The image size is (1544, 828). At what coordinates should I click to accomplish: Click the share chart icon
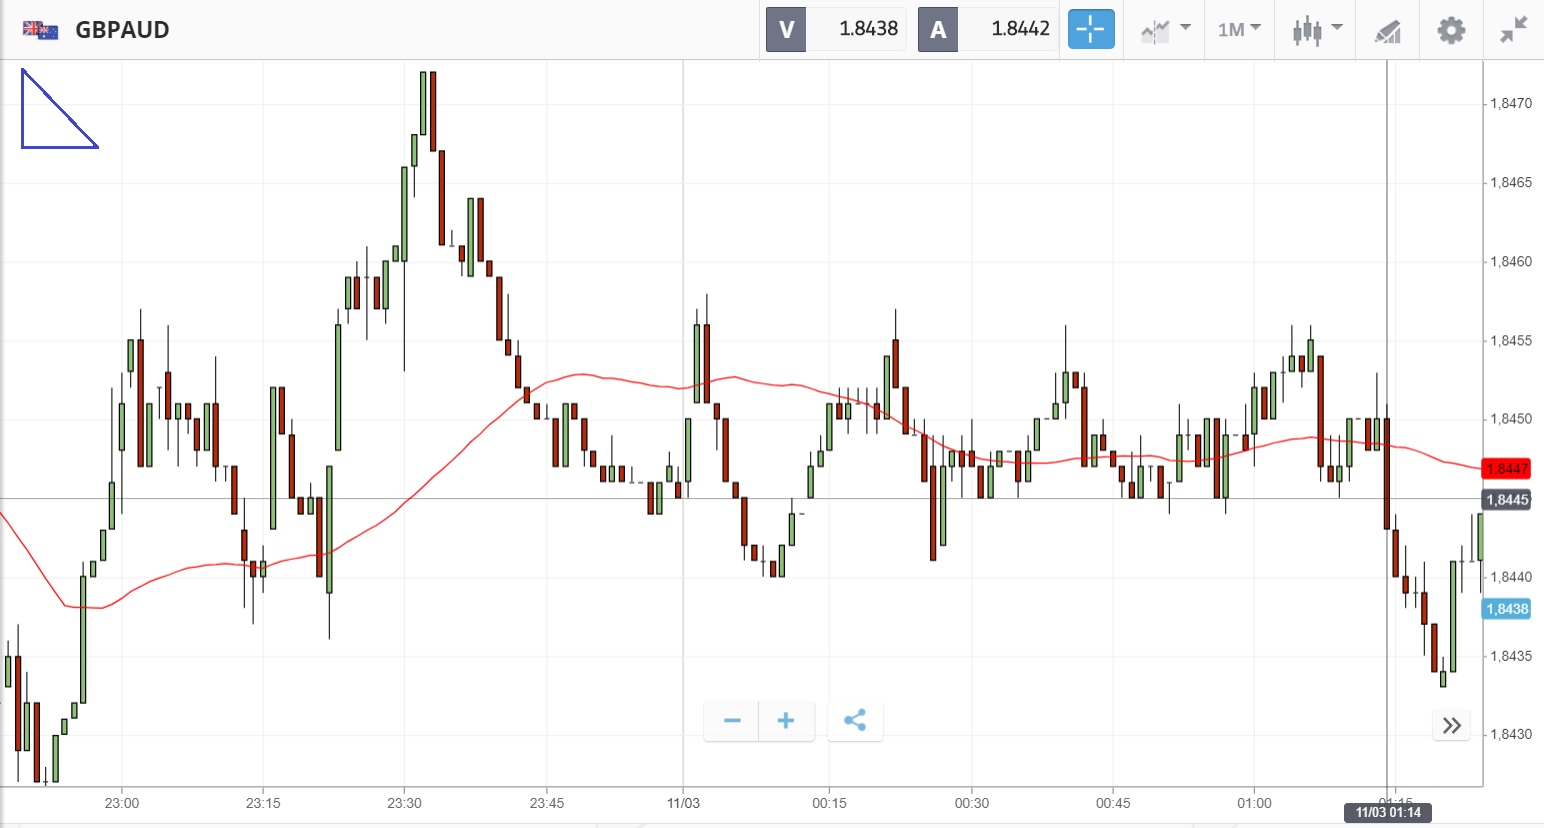[855, 721]
